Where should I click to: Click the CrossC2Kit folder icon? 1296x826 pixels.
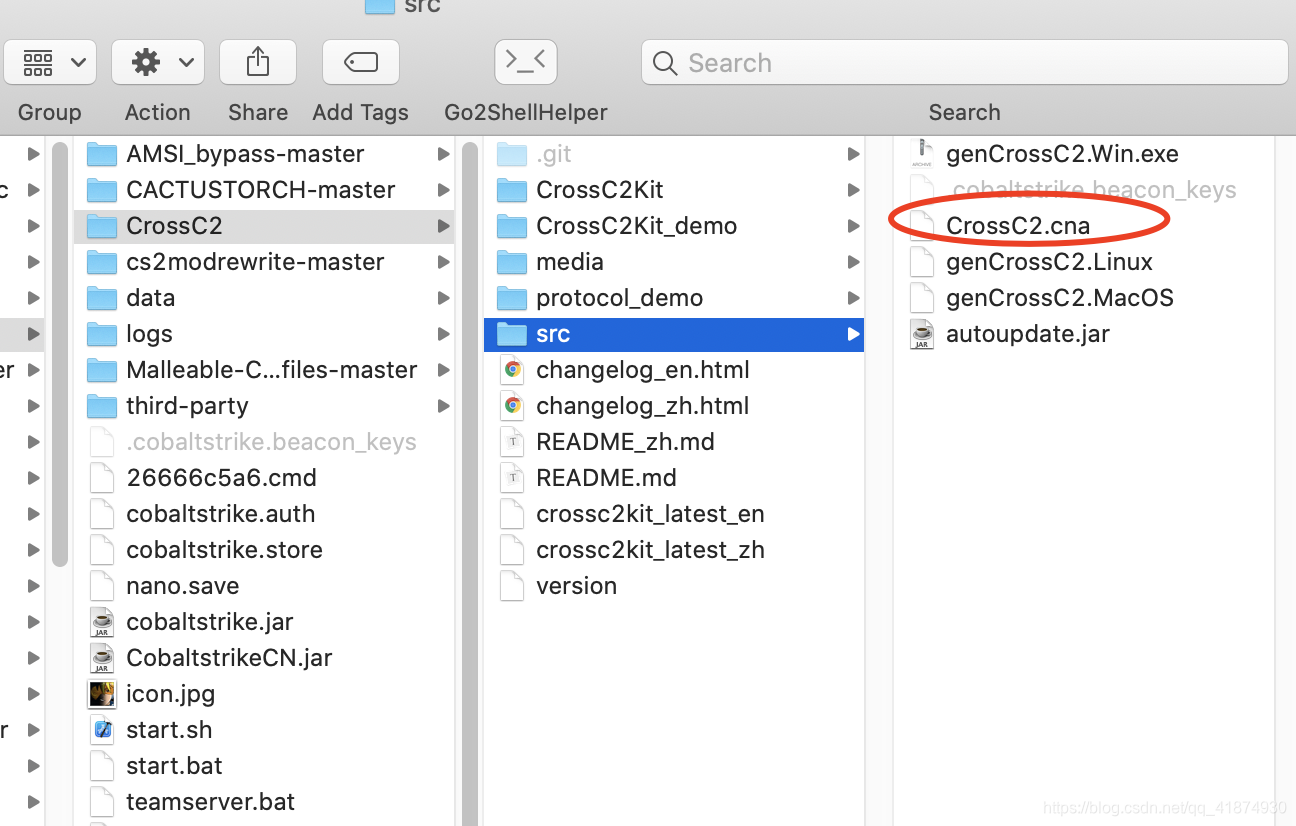pyautogui.click(x=512, y=190)
